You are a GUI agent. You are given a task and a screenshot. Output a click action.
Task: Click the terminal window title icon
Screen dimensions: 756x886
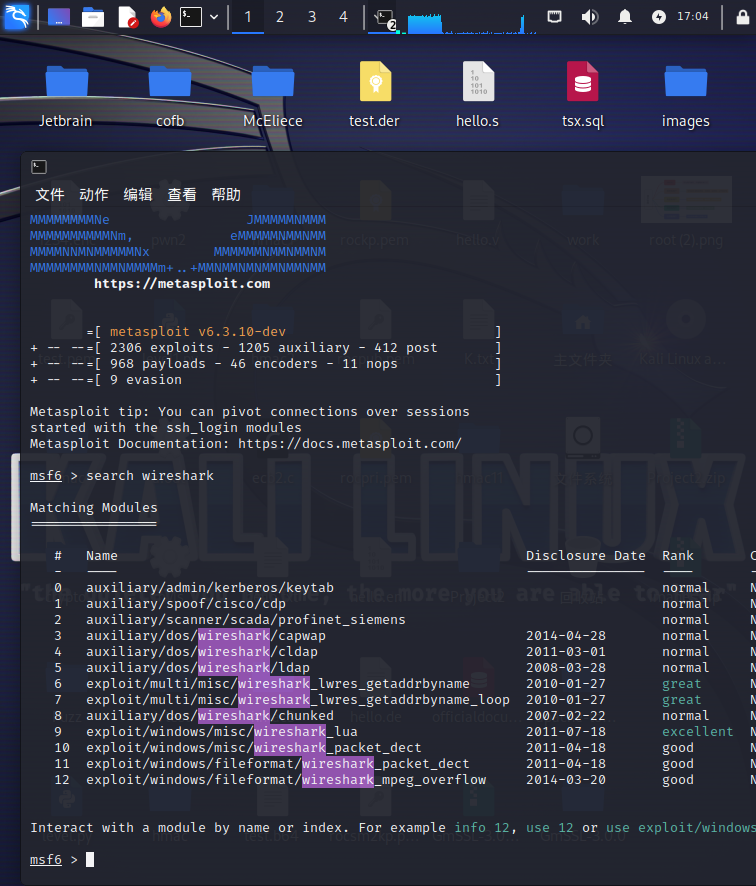tap(39, 167)
